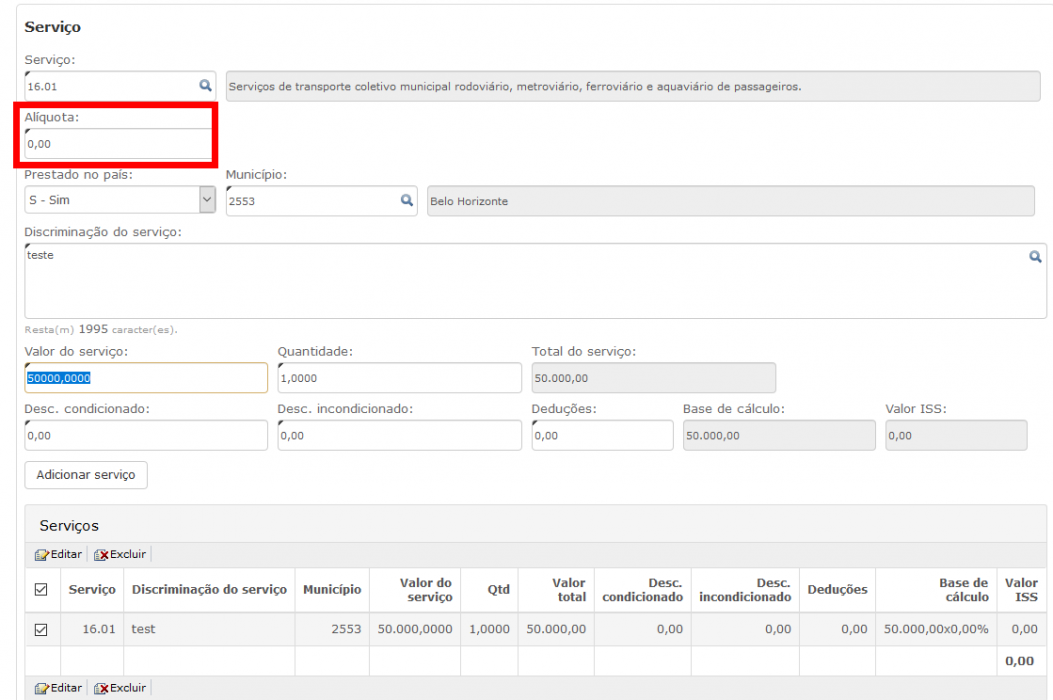Focus the Desc. condicionado field
The image size is (1053, 700).
[x=146, y=435]
